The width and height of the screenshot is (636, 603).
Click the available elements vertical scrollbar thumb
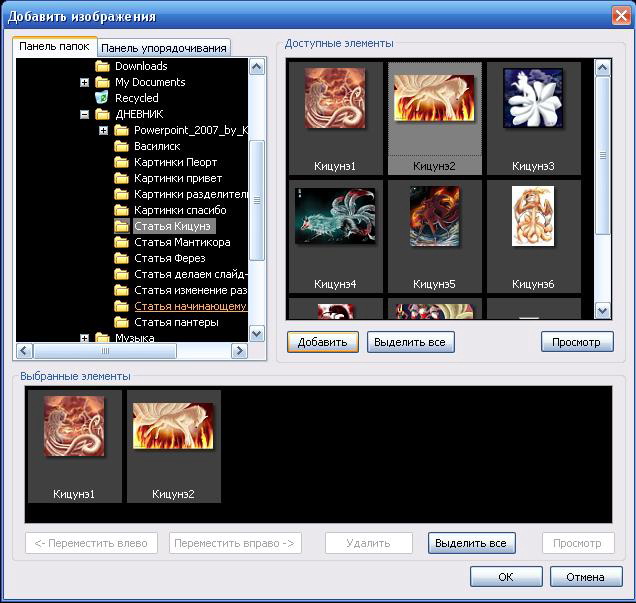coord(603,155)
